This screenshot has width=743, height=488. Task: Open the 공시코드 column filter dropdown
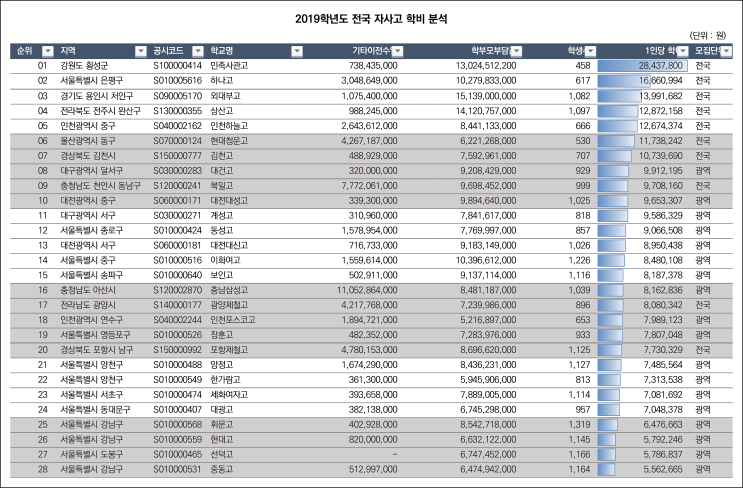(198, 51)
